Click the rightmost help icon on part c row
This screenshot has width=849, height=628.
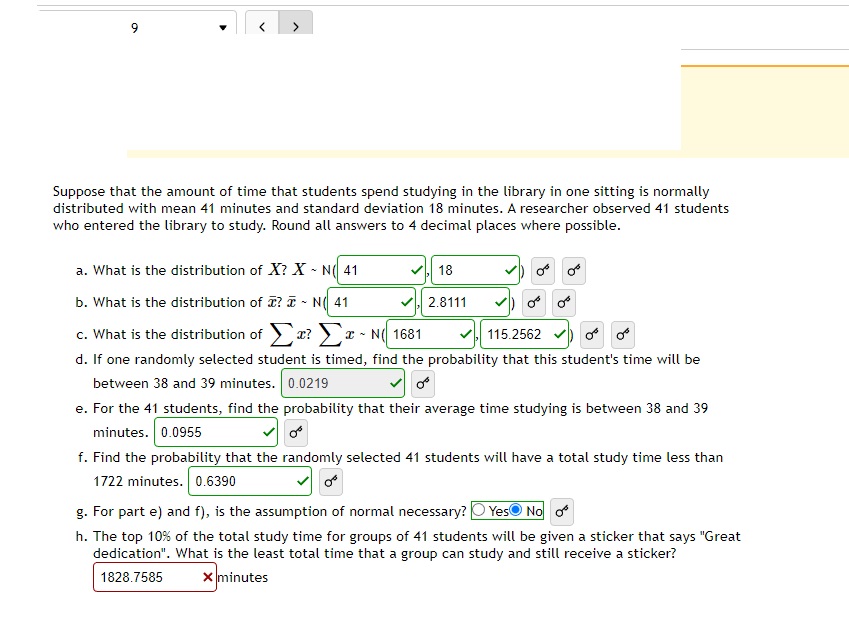click(622, 335)
